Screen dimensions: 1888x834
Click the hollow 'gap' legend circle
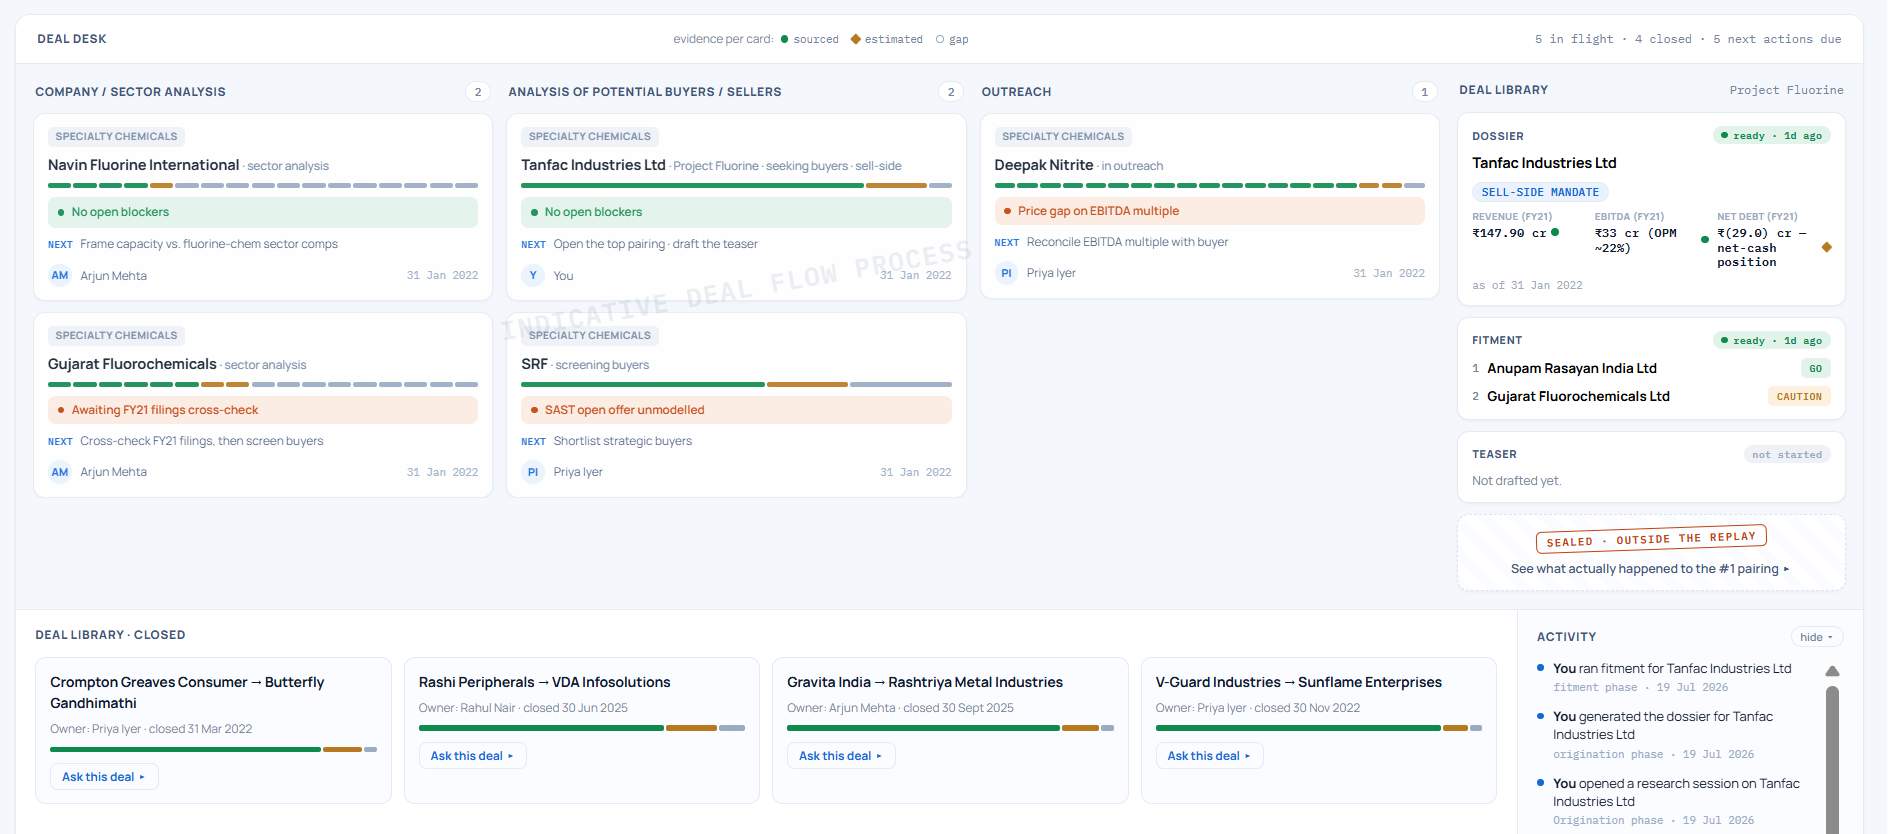coord(940,39)
